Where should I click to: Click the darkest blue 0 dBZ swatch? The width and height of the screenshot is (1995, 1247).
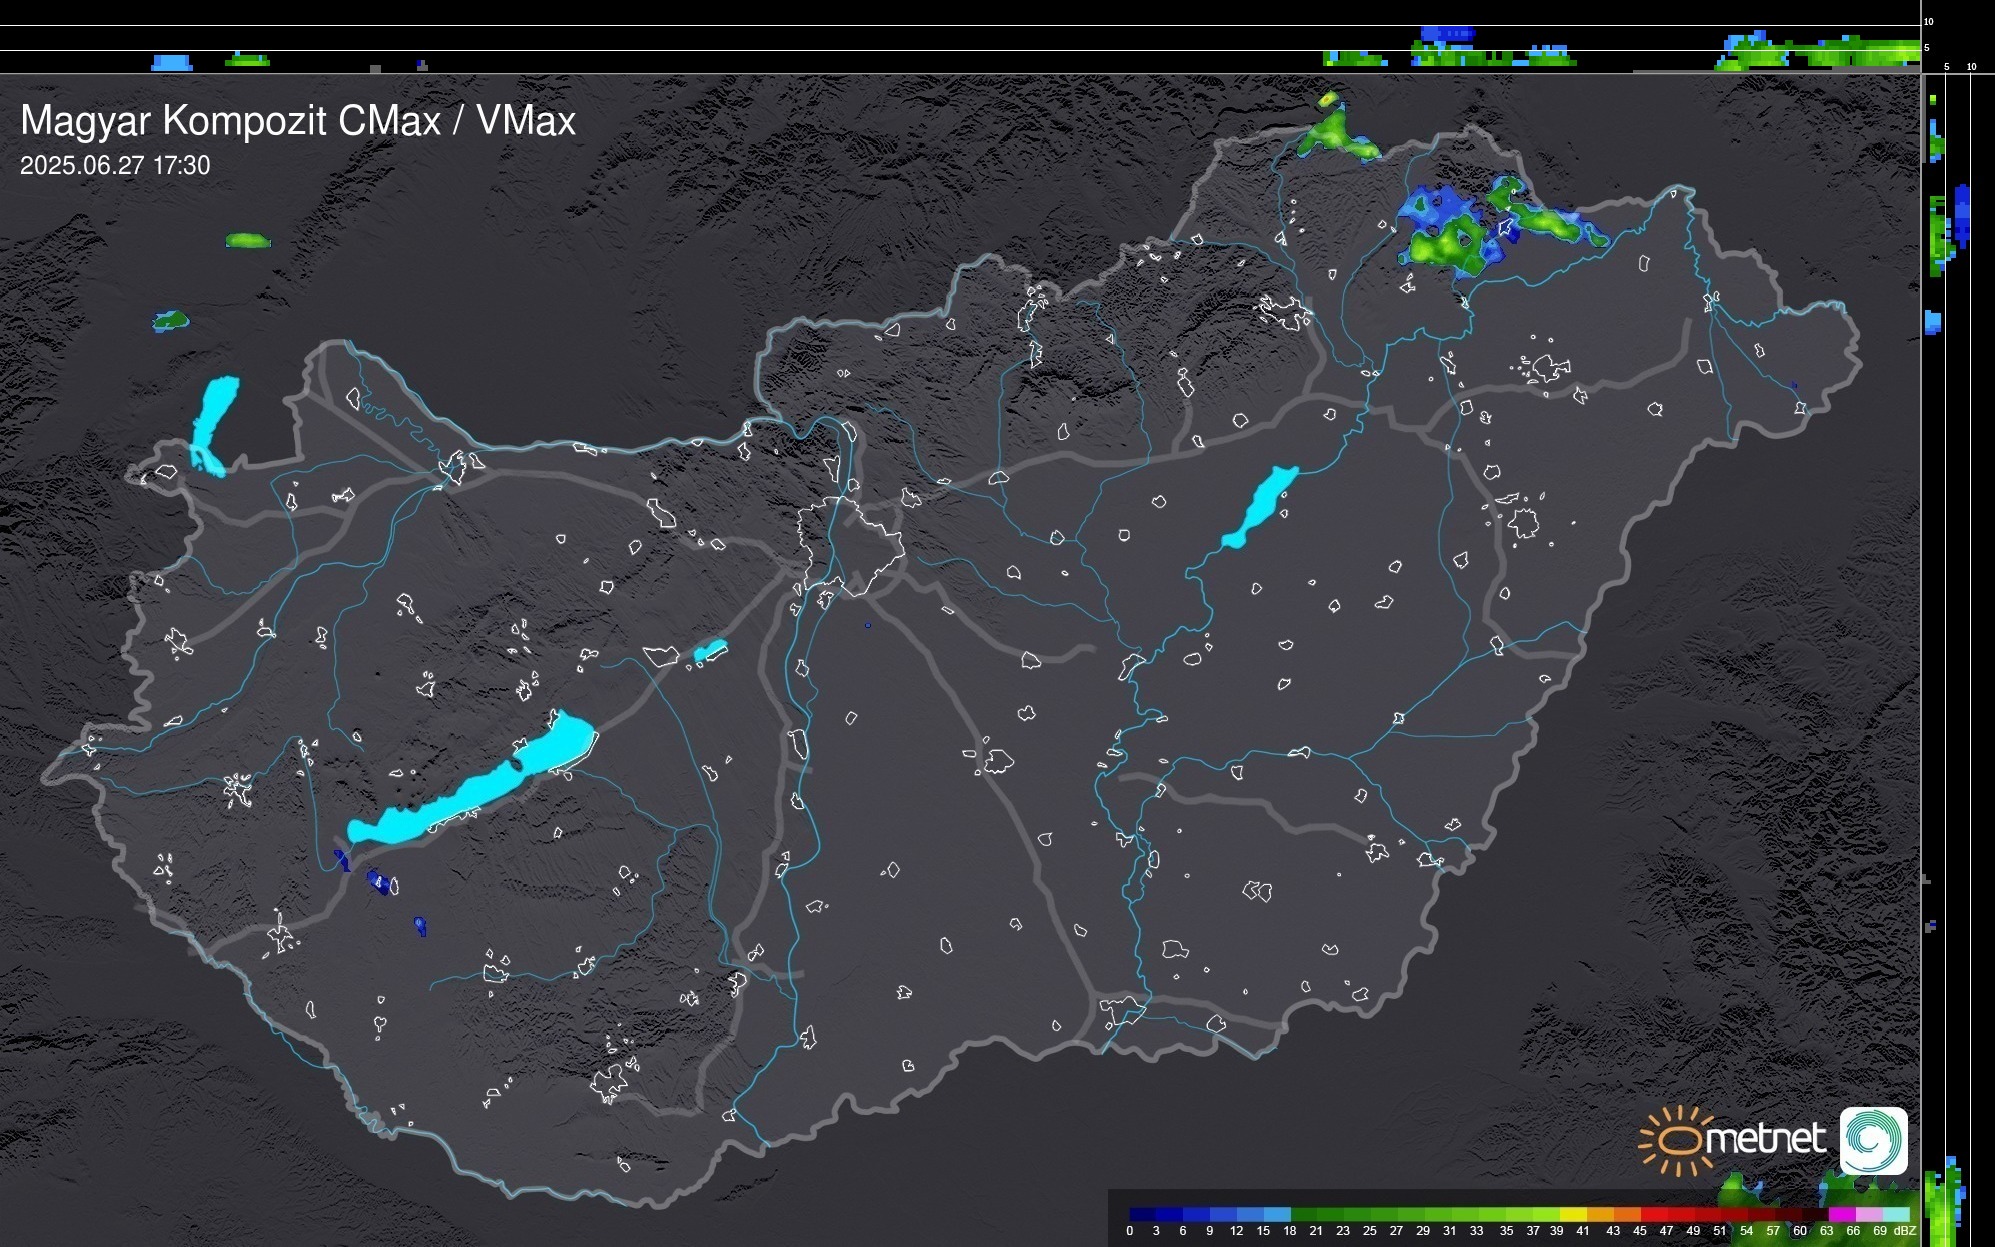click(x=1142, y=1214)
